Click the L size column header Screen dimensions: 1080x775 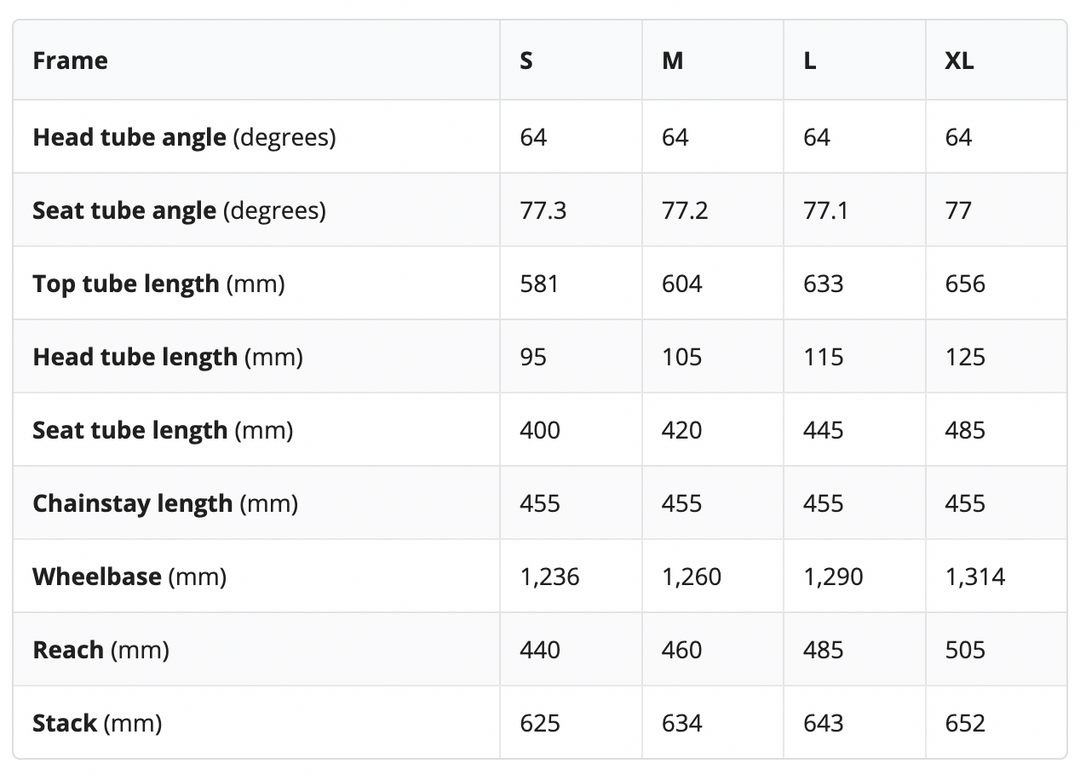[x=810, y=61]
